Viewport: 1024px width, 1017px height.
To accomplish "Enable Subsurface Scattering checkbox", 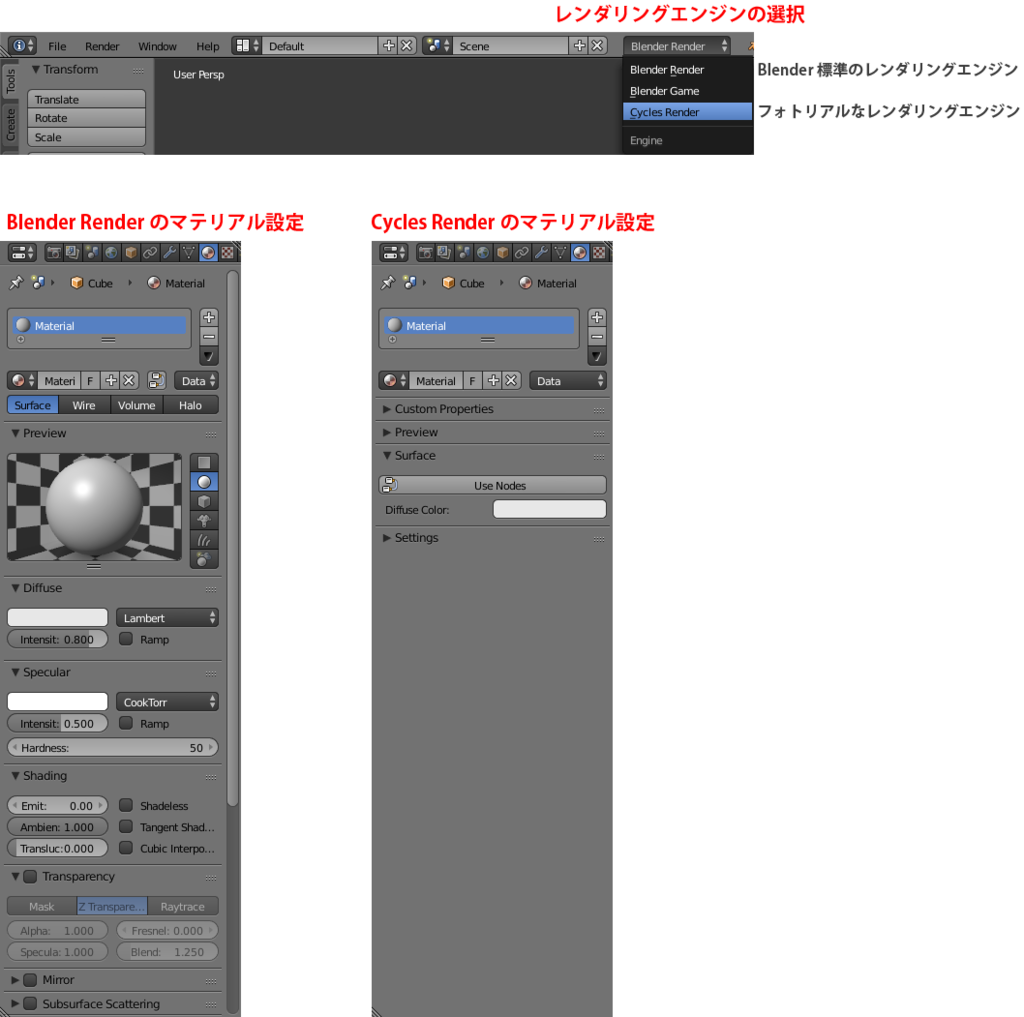I will 31,1003.
